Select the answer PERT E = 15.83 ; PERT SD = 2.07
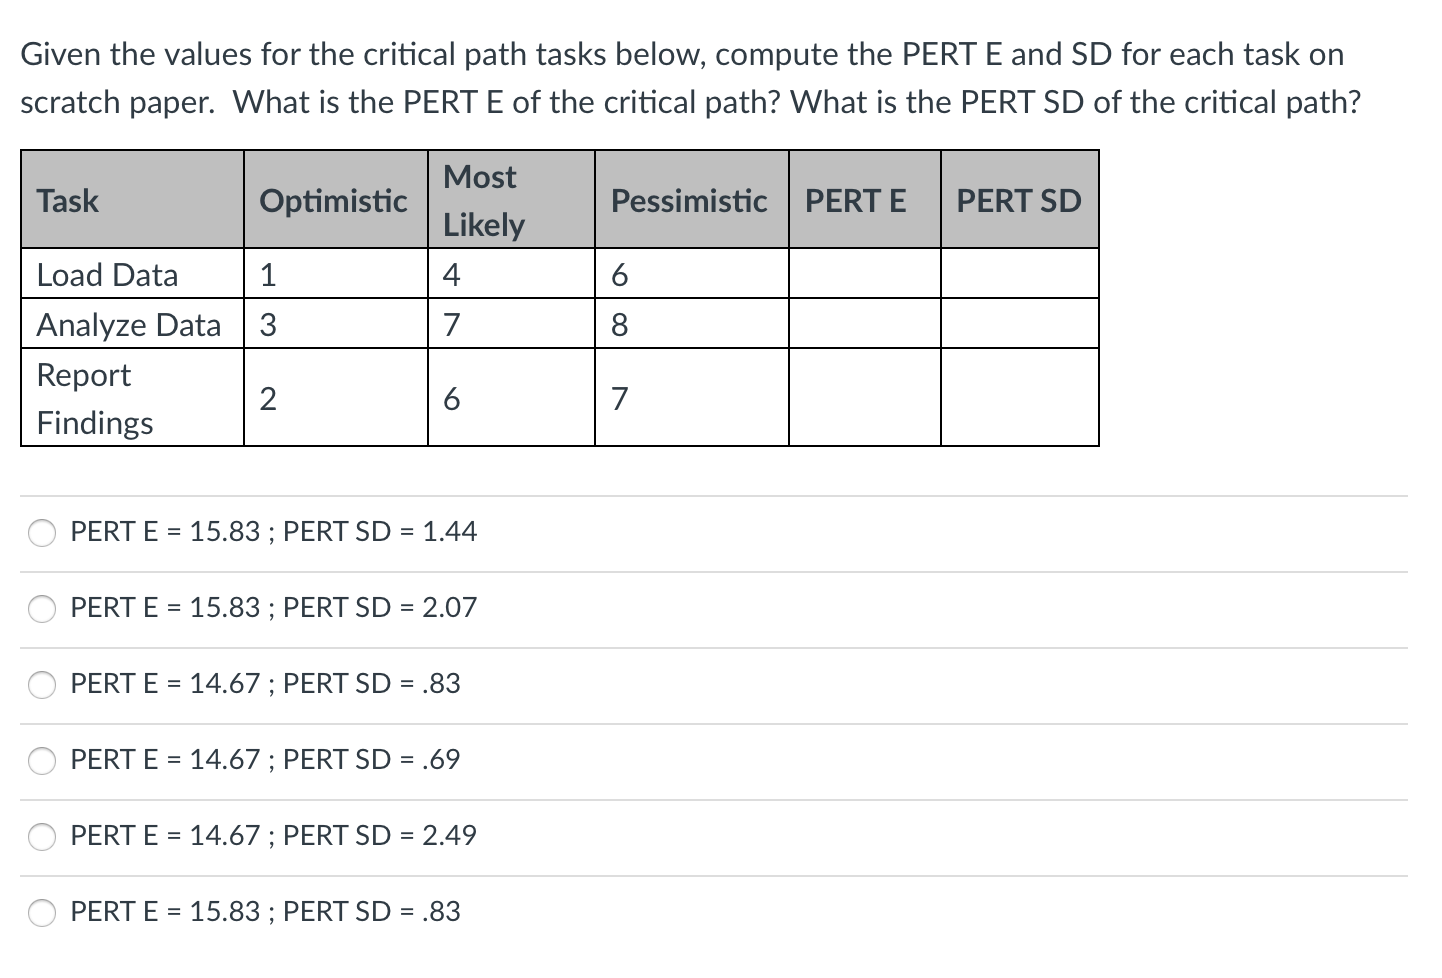 click(x=42, y=609)
